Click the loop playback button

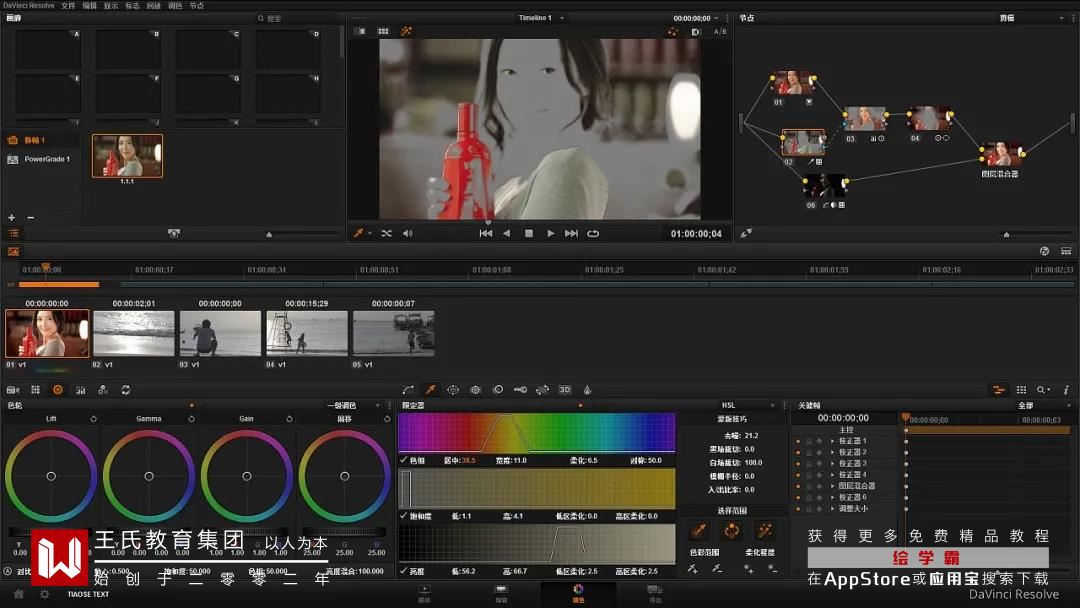[593, 233]
